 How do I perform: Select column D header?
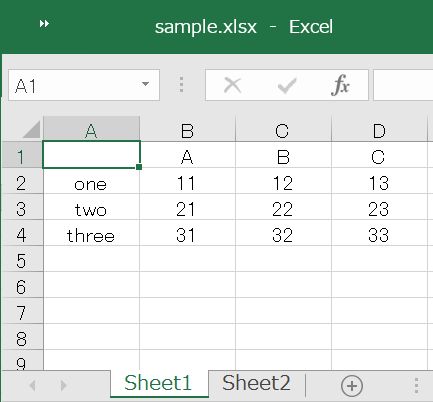tap(379, 129)
